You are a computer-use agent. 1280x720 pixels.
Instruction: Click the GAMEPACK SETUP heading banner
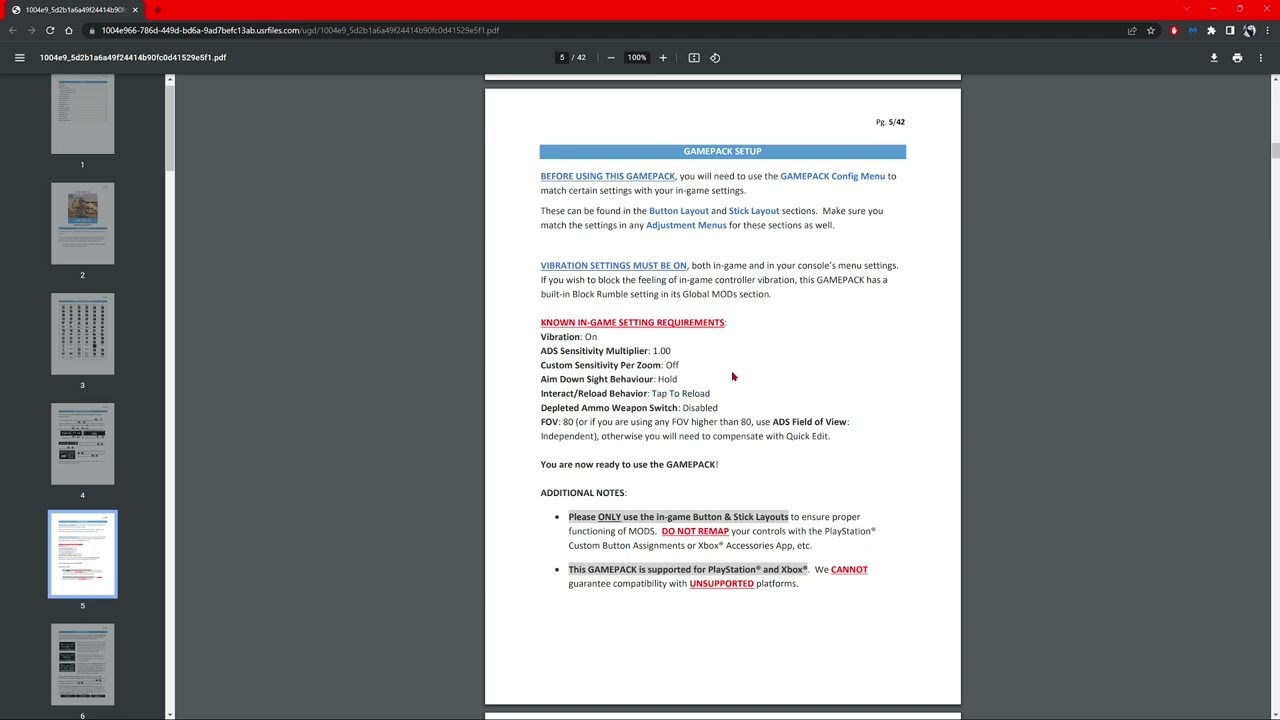pyautogui.click(x=722, y=151)
